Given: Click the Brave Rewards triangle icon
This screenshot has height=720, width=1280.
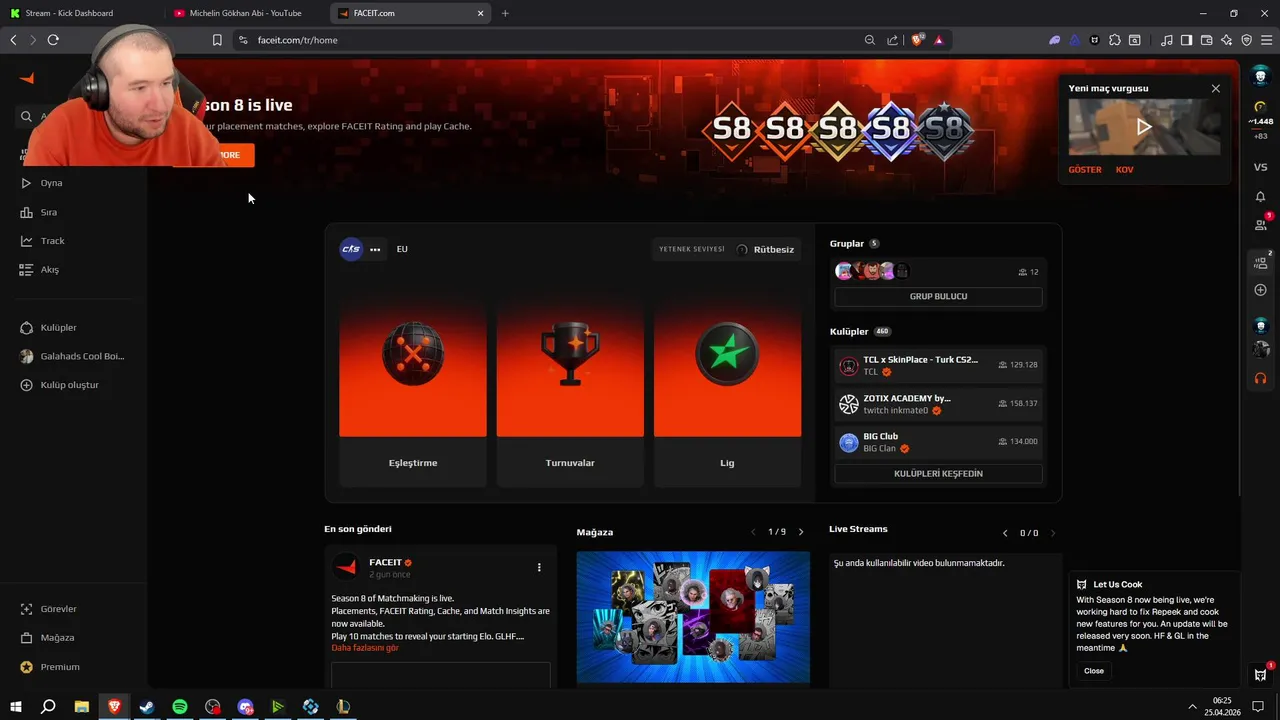Looking at the screenshot, I should click(939, 40).
